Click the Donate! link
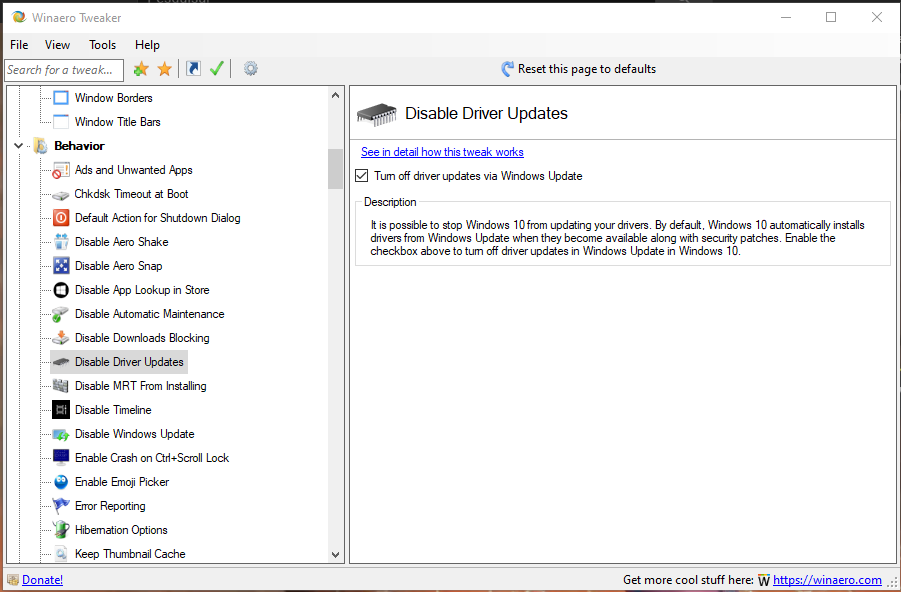Viewport: 901px width, 592px height. pyautogui.click(x=43, y=580)
